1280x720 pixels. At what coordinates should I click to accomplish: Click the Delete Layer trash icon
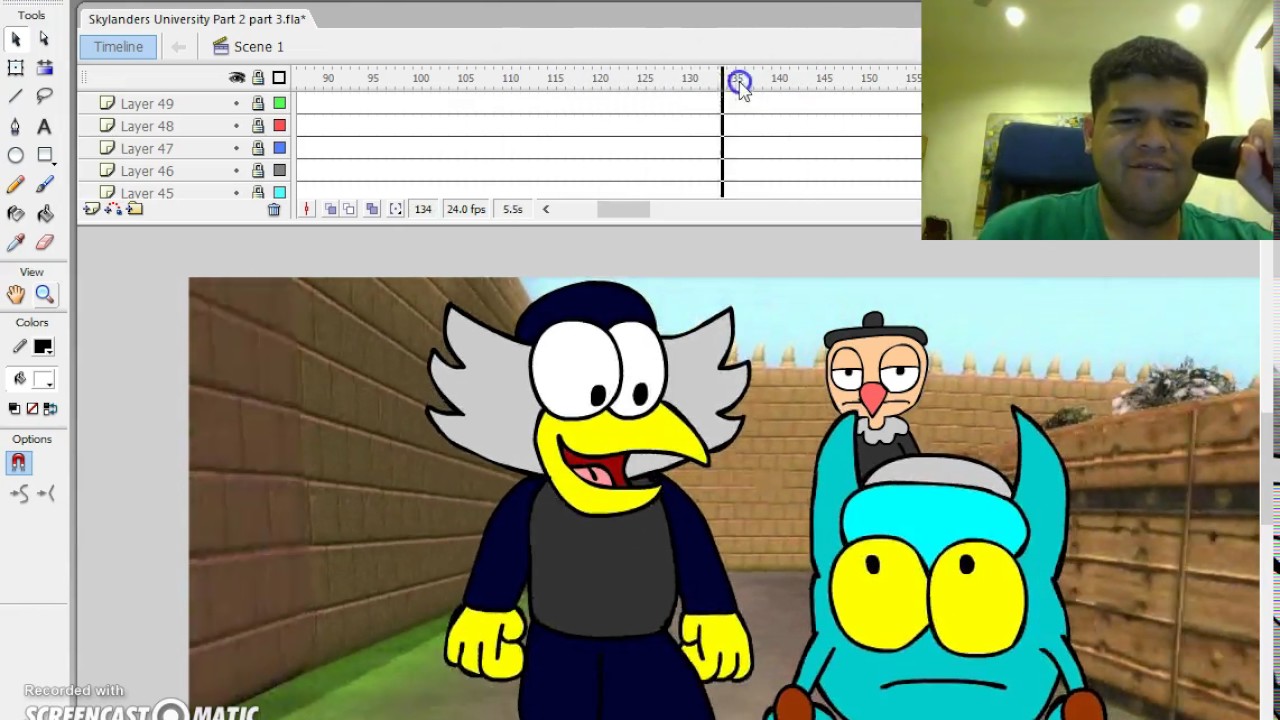point(274,209)
